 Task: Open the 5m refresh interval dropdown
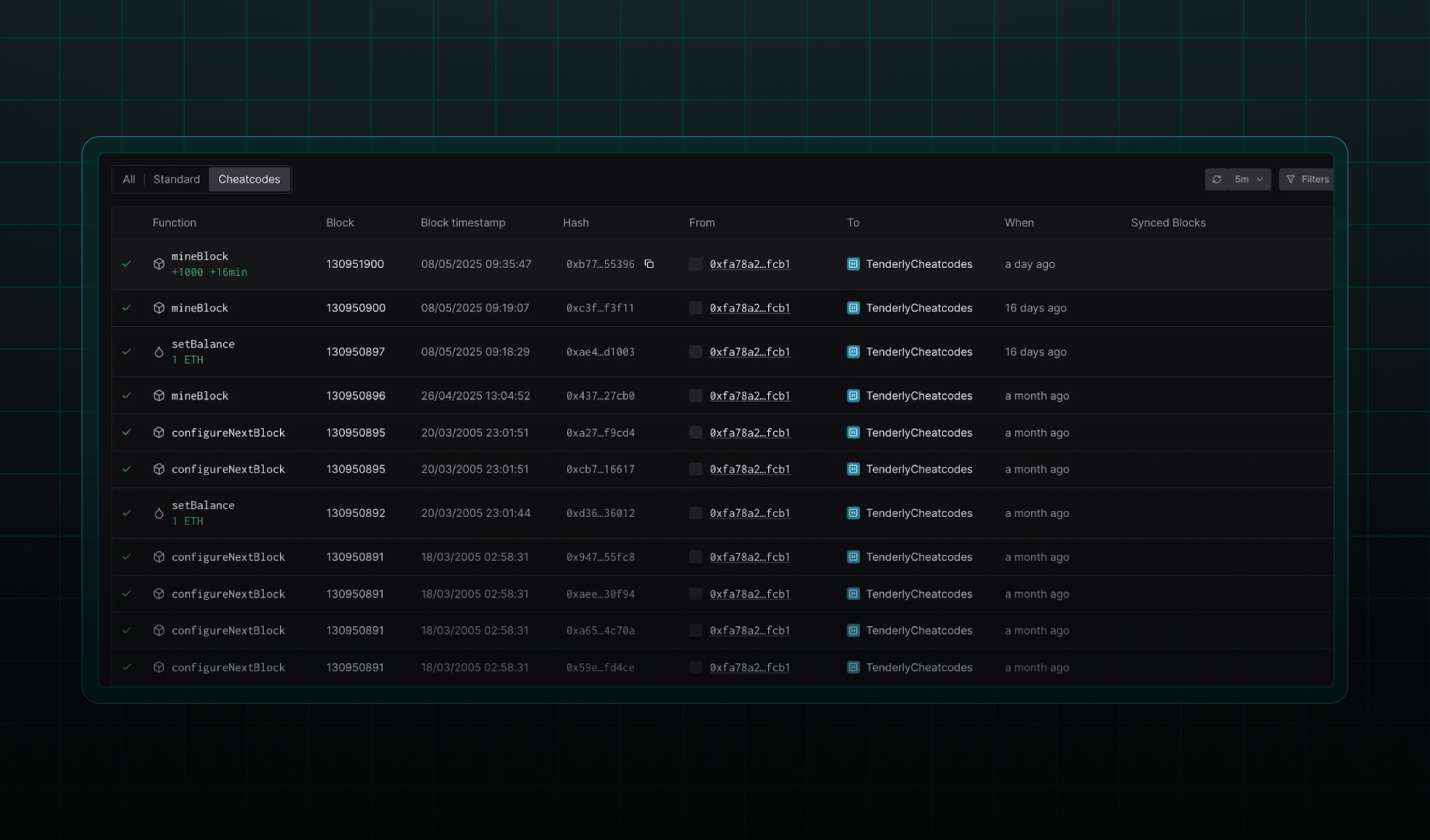click(1249, 179)
